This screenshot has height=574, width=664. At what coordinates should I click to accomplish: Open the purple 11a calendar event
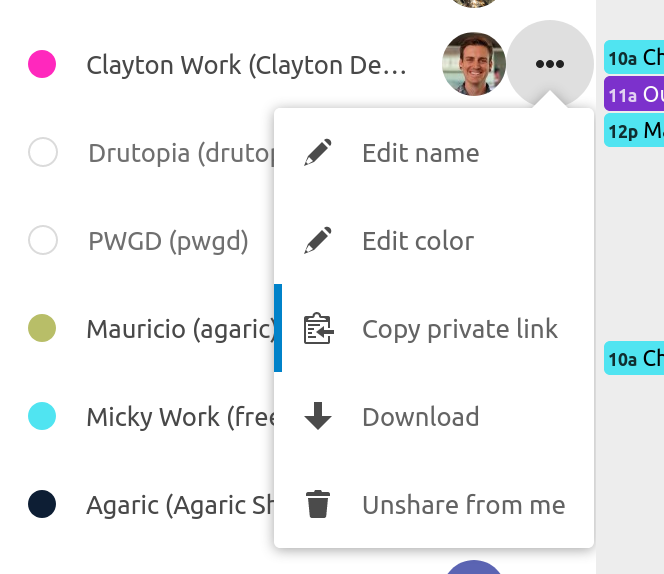[634, 94]
